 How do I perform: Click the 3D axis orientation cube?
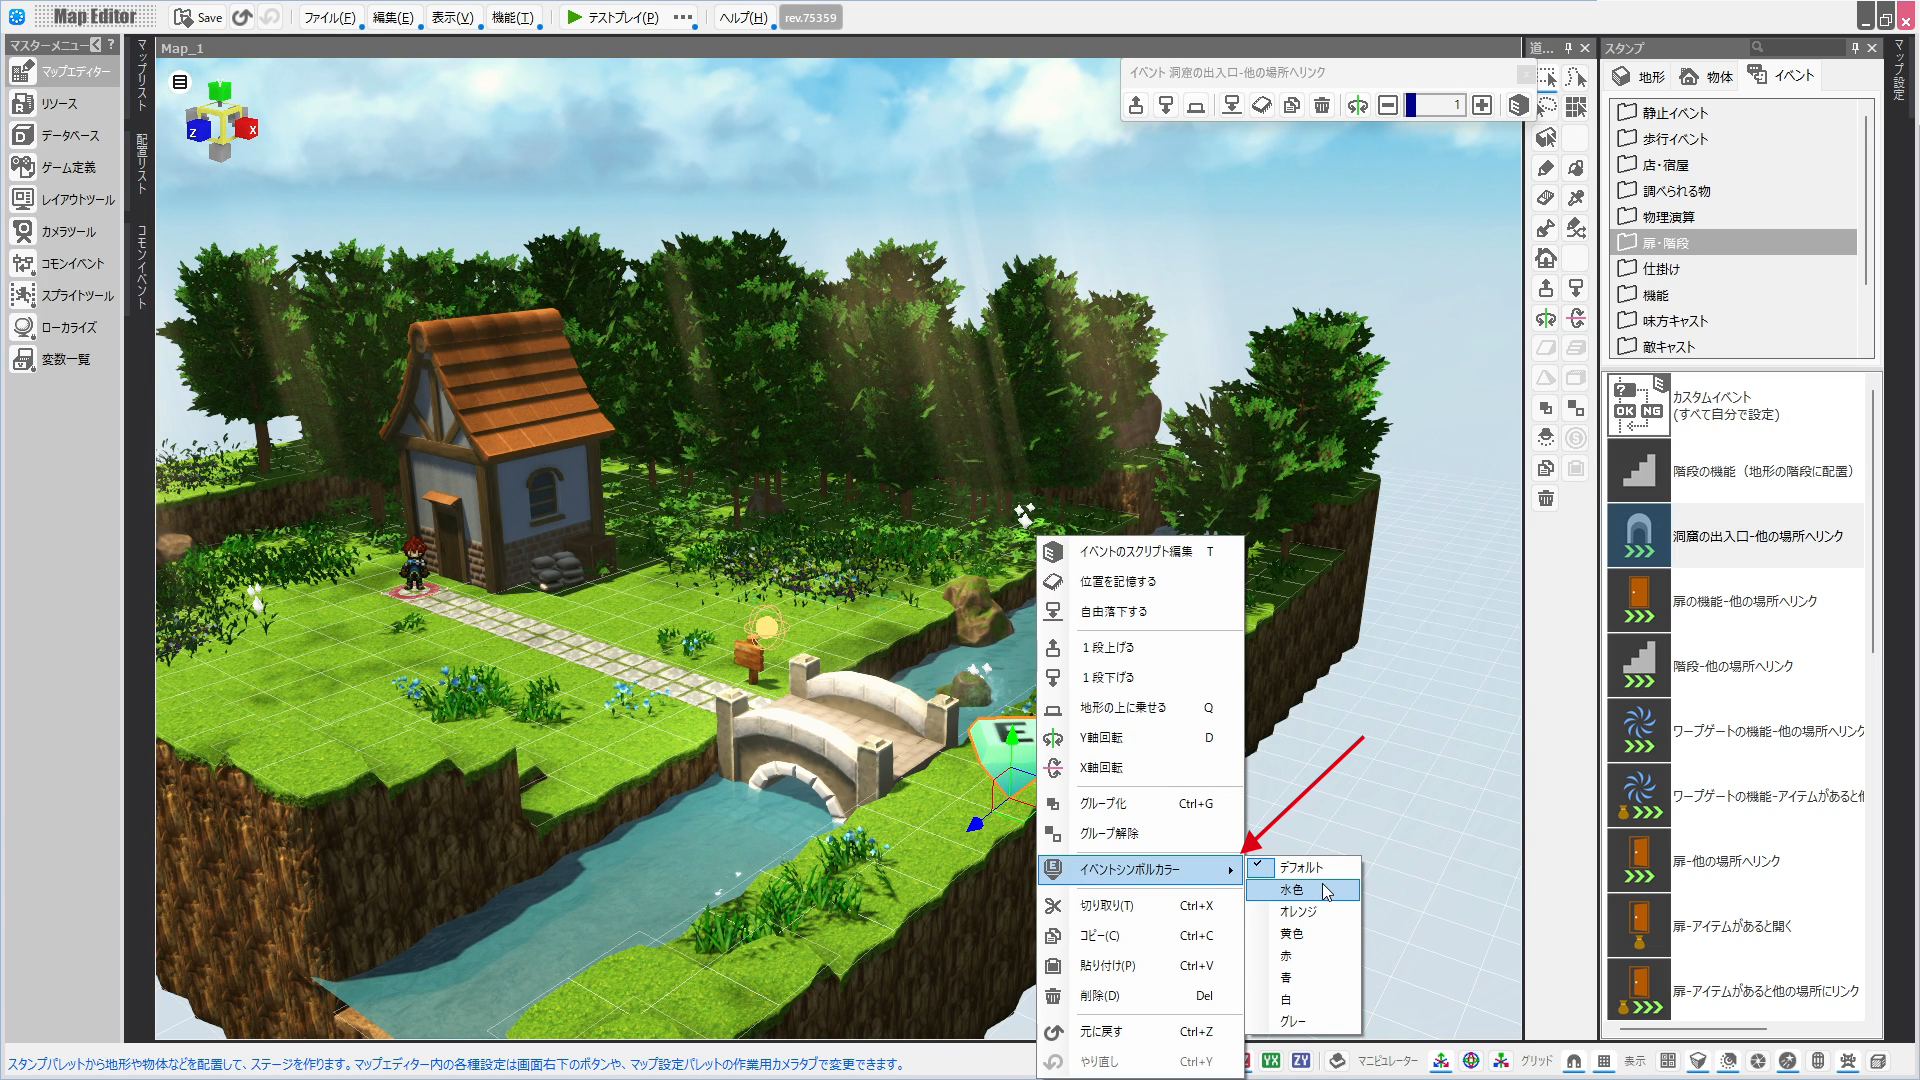pyautogui.click(x=222, y=122)
